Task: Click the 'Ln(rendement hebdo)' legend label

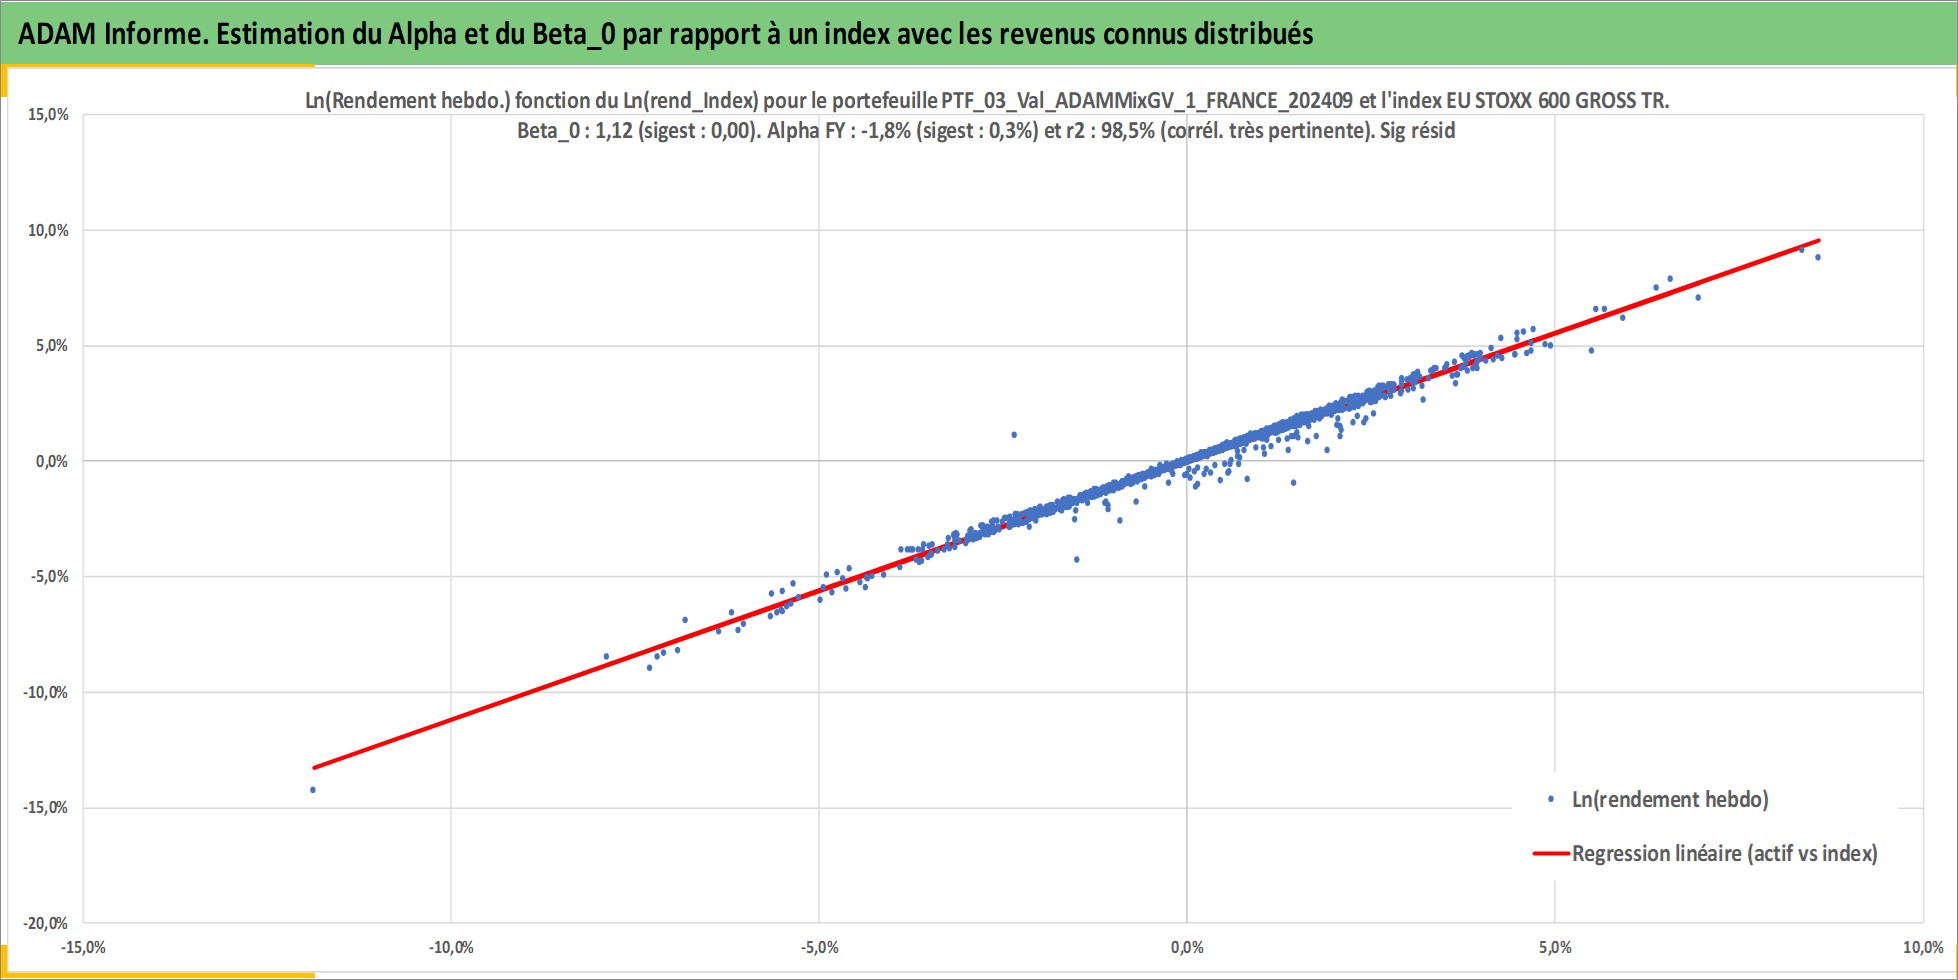Action: pyautogui.click(x=1670, y=799)
